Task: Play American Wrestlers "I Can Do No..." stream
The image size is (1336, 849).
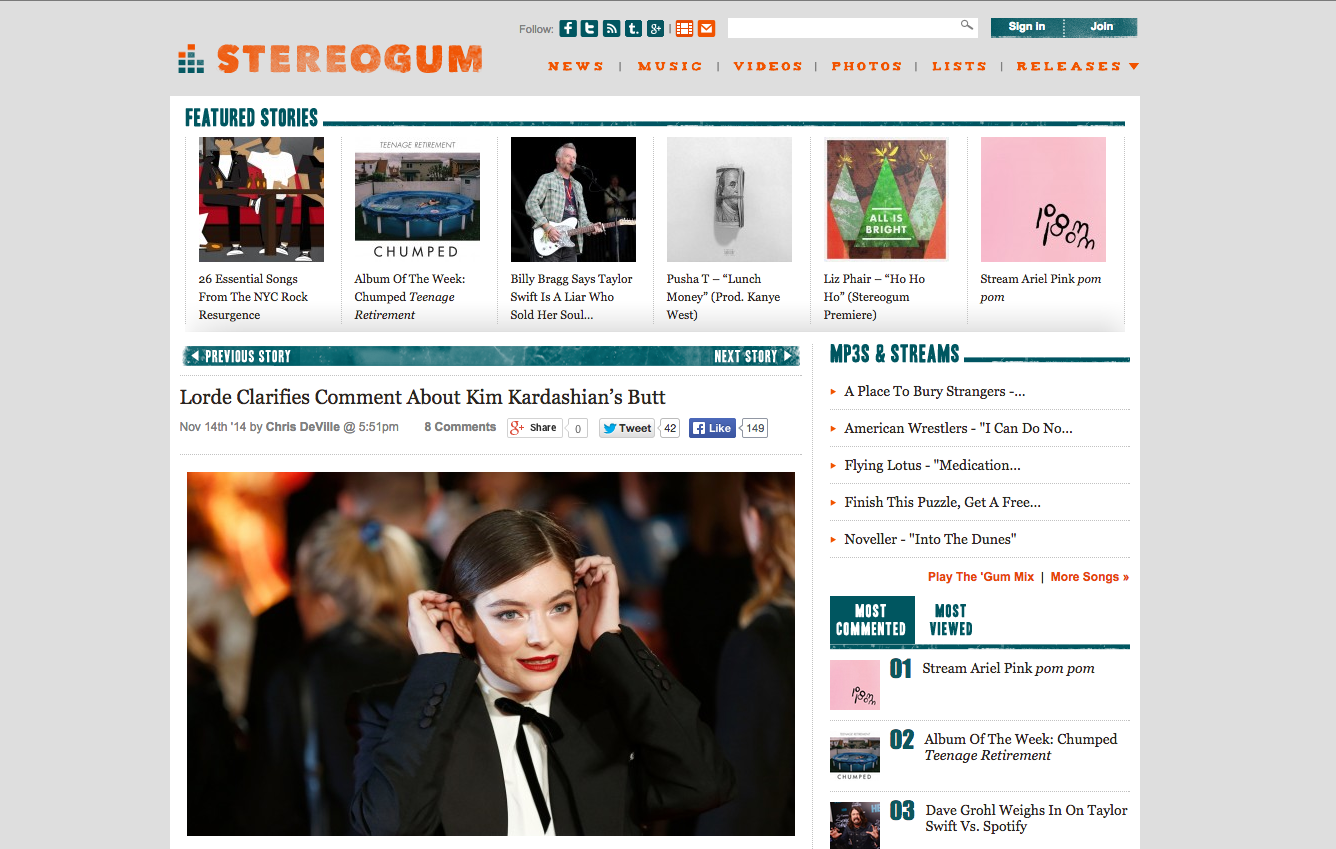Action: click(958, 428)
